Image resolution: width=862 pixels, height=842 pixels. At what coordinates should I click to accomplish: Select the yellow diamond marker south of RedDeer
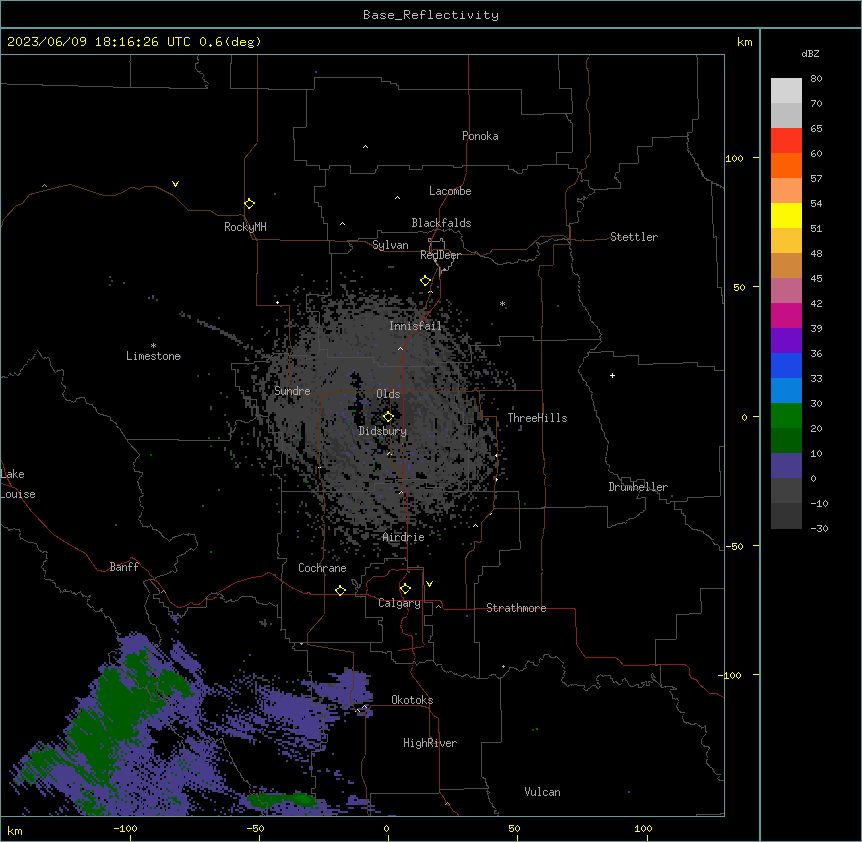425,281
